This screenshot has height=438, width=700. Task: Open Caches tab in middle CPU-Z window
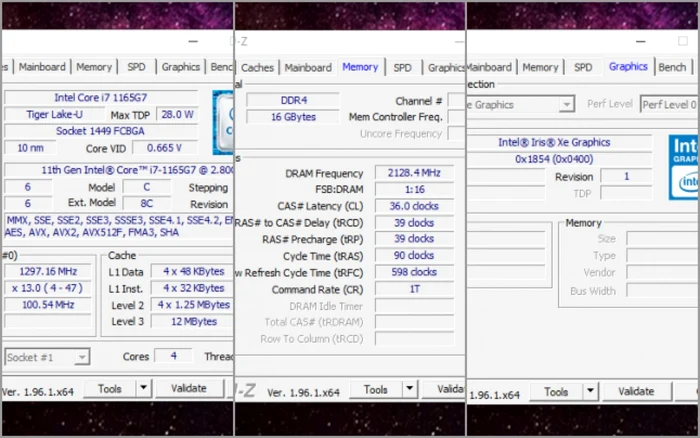[x=257, y=68]
